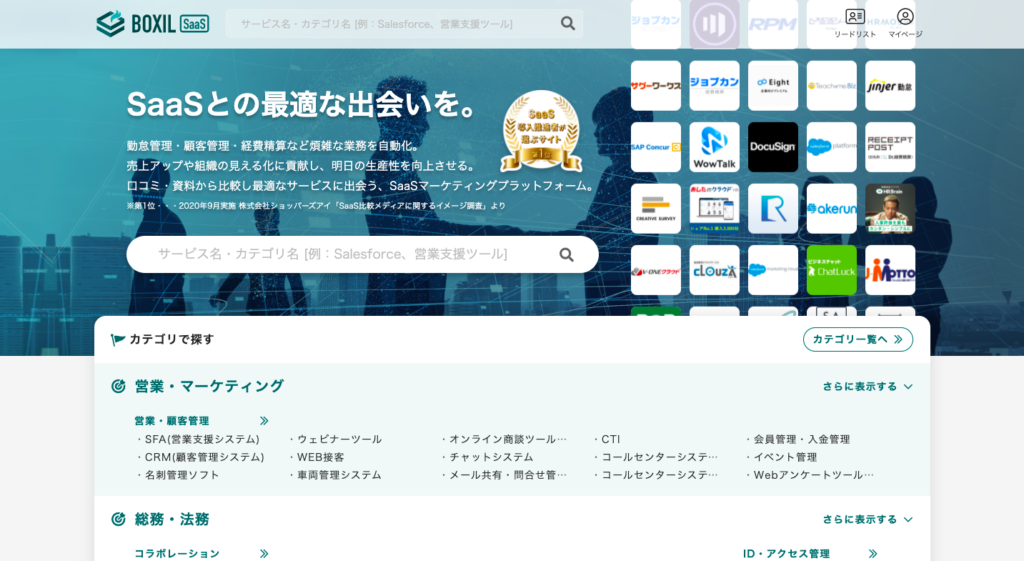The height and width of the screenshot is (561, 1024).
Task: Open the blue R logo service tile
Action: pyautogui.click(x=773, y=208)
